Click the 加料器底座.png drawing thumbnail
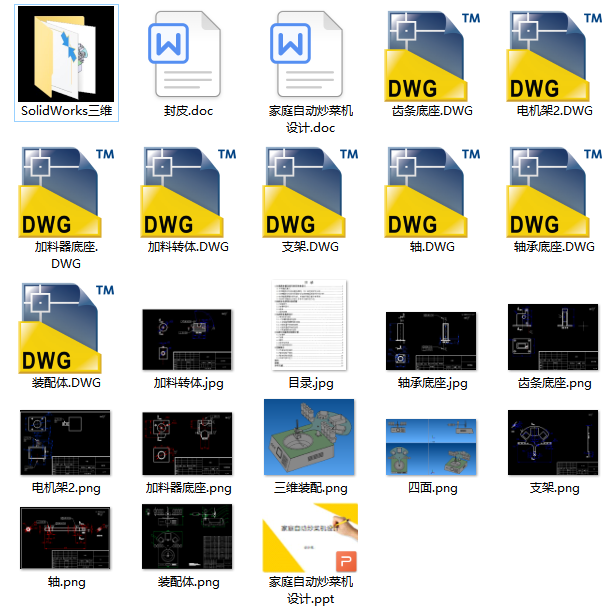The width and height of the screenshot is (614, 607). pos(187,444)
